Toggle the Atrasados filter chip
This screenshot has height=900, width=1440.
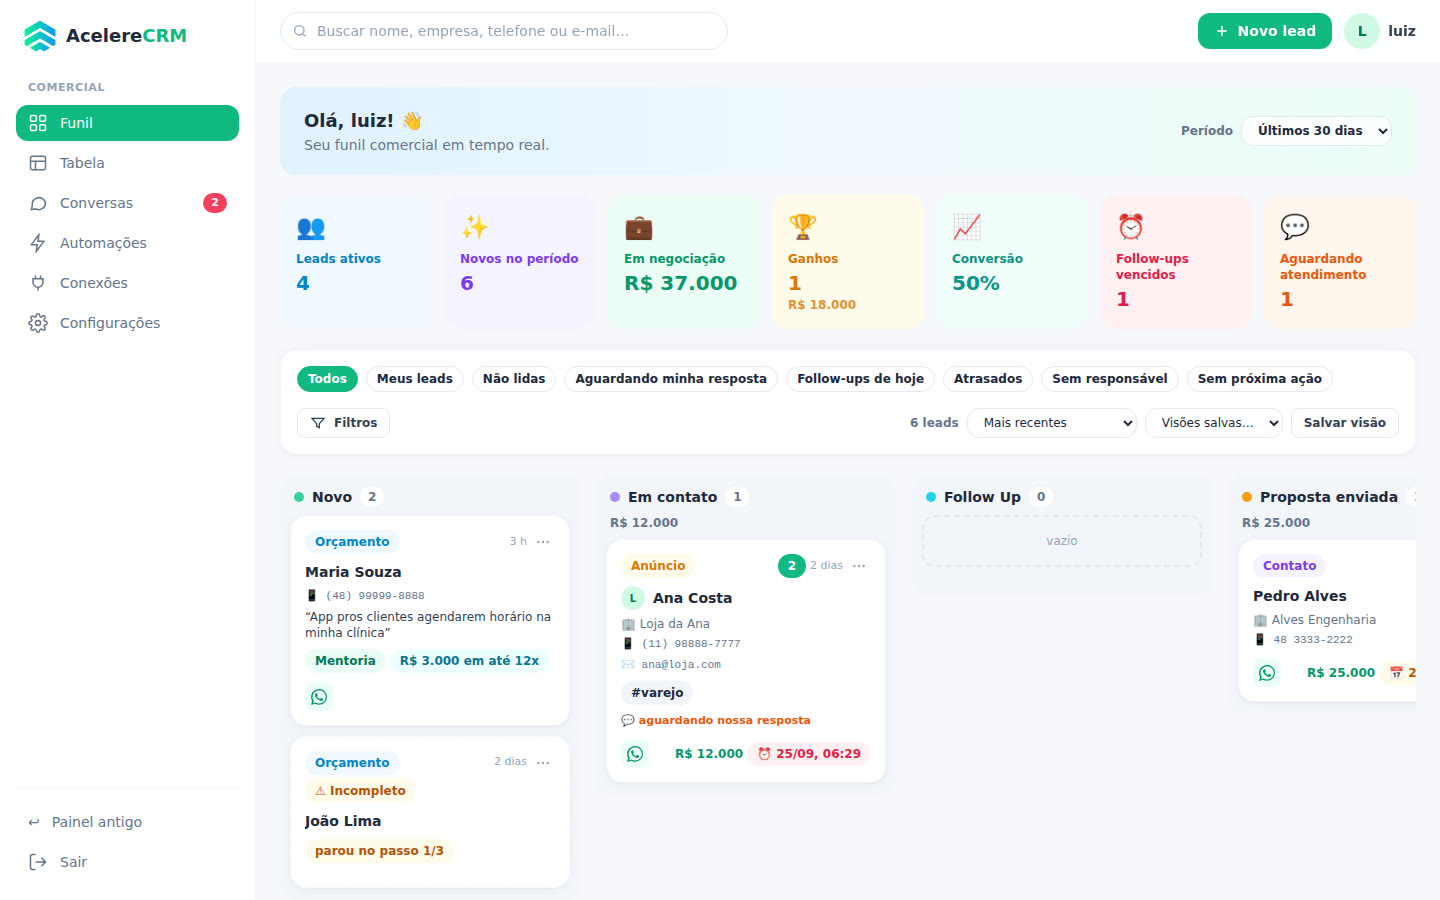coord(988,379)
